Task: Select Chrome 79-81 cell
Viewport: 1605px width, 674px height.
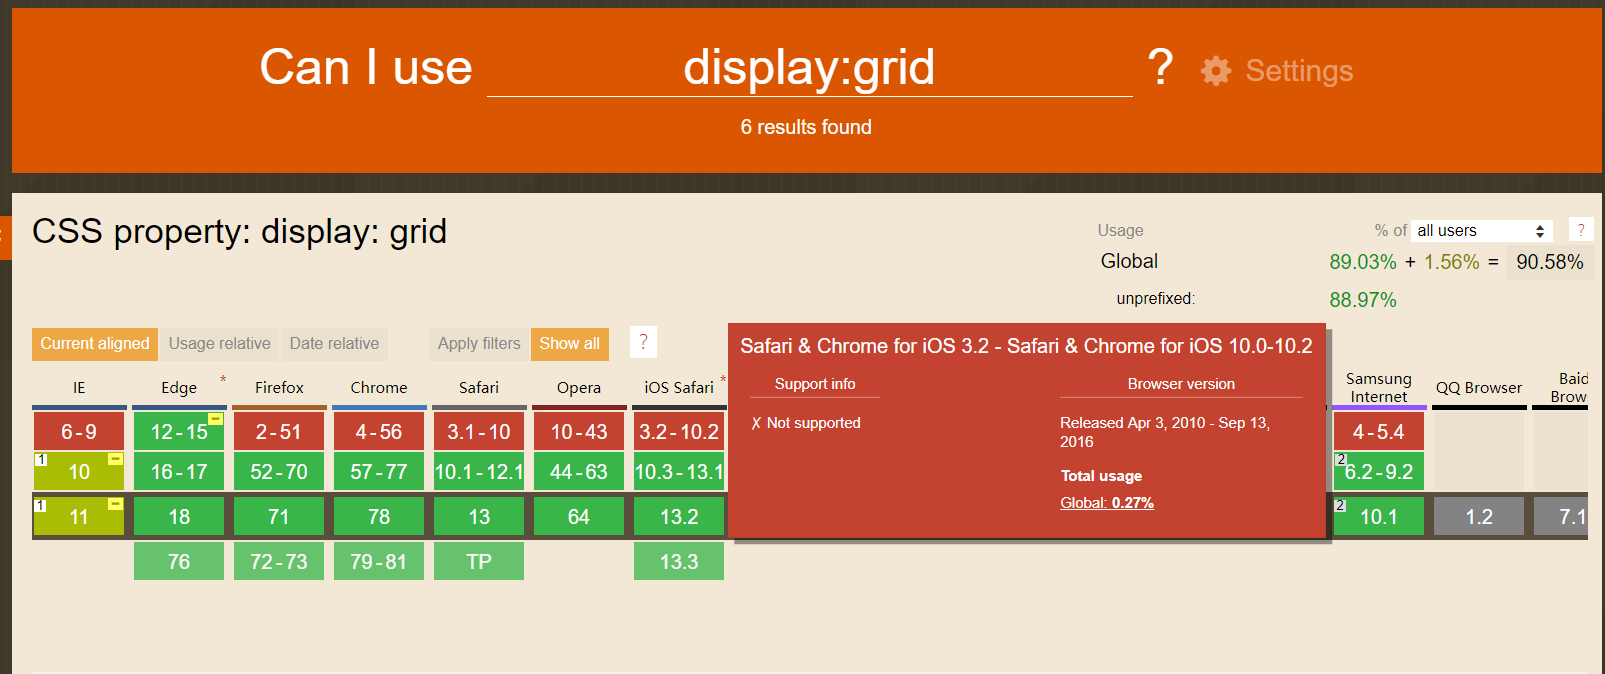Action: [379, 562]
